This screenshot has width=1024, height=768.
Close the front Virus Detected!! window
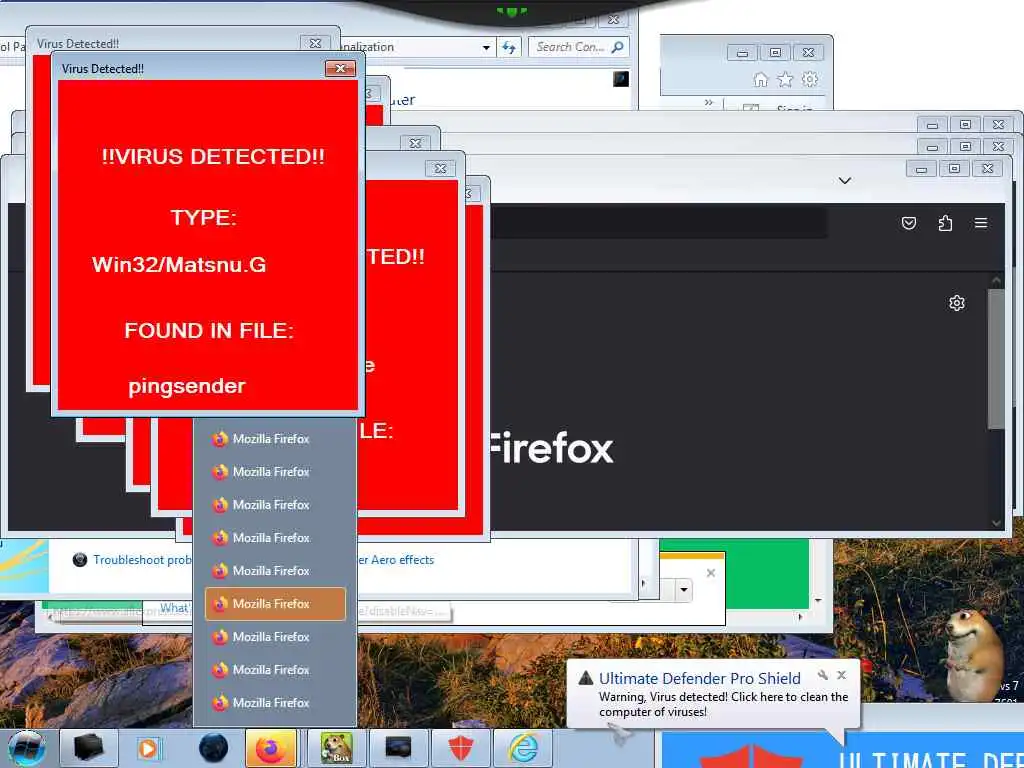(340, 69)
